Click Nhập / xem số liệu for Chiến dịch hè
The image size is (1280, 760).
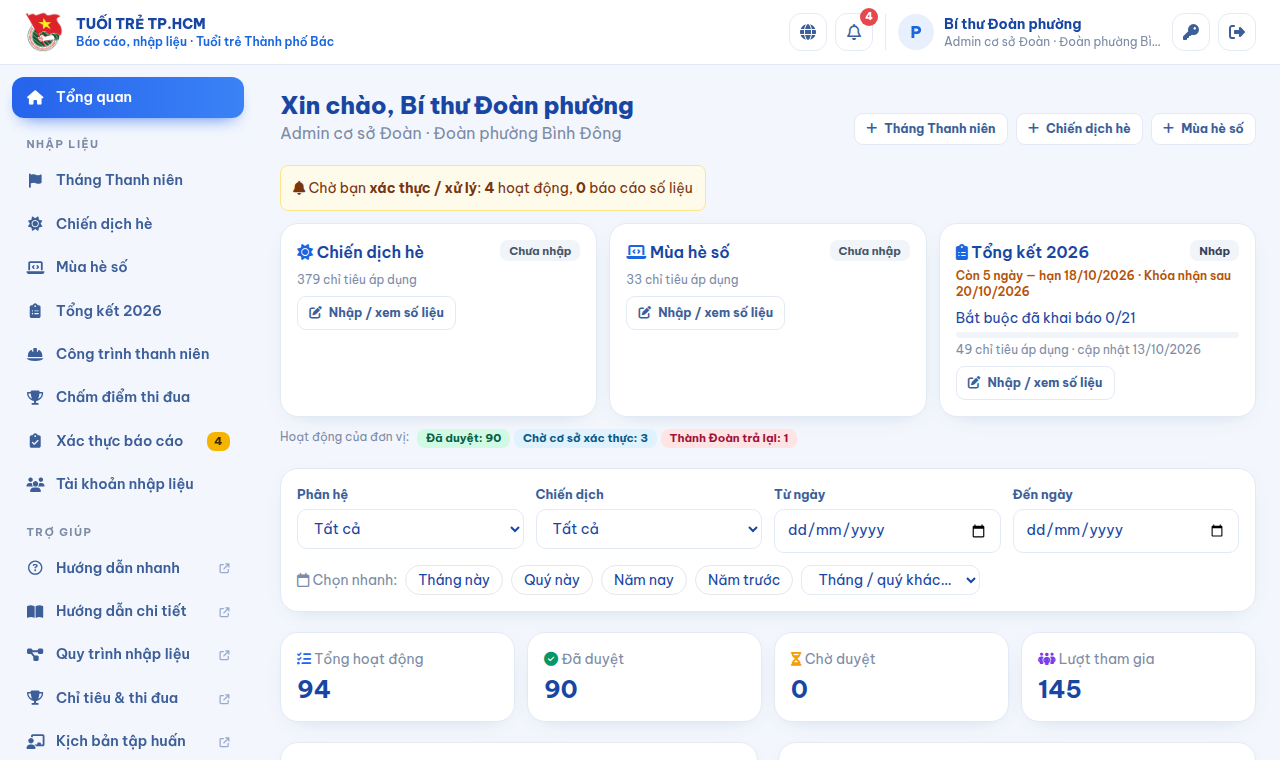(376, 313)
